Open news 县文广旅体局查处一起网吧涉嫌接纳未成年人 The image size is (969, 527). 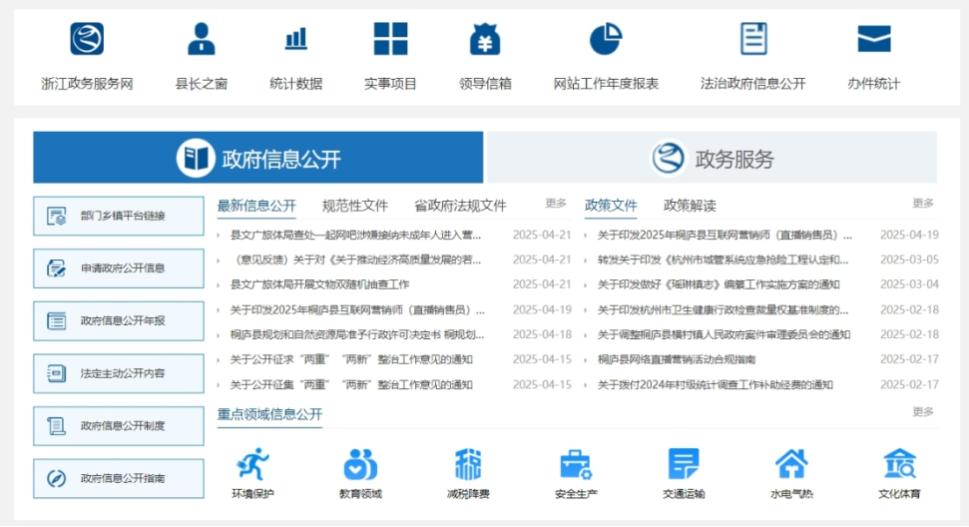click(355, 235)
